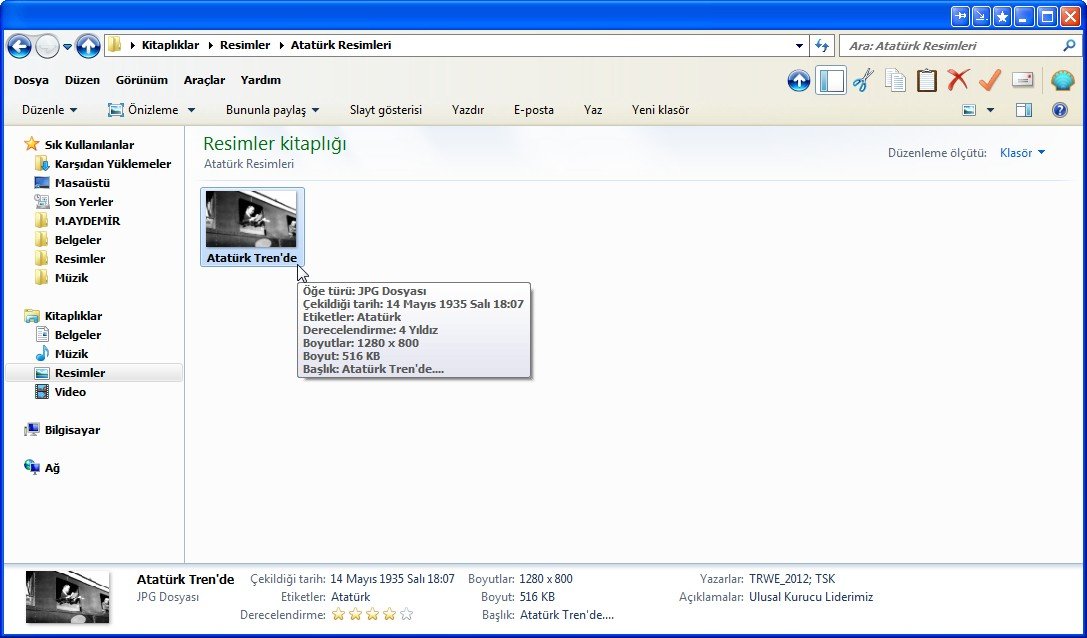Click the Önizleme button
This screenshot has height=638, width=1087.
click(144, 110)
